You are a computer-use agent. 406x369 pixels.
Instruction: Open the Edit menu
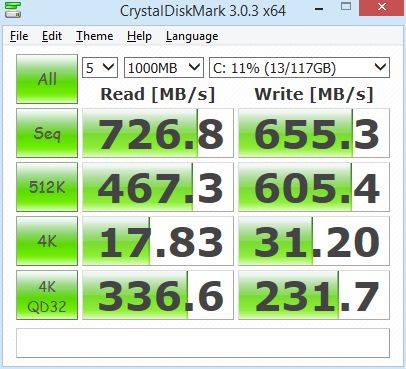click(x=52, y=36)
